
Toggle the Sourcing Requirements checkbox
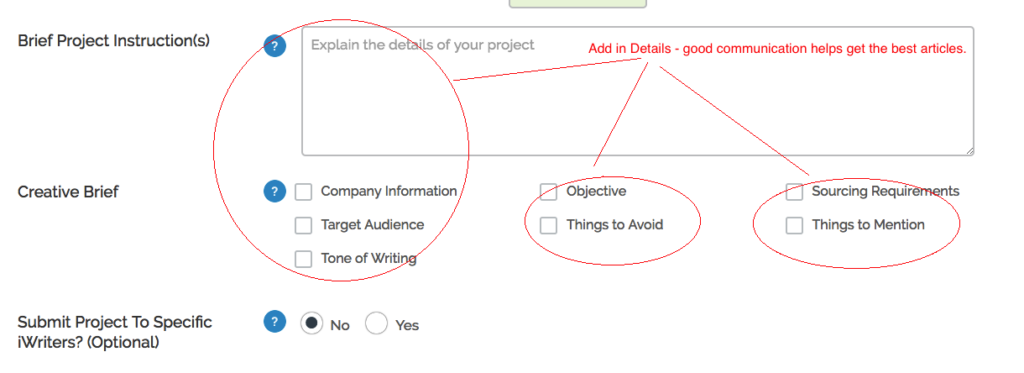coord(794,191)
